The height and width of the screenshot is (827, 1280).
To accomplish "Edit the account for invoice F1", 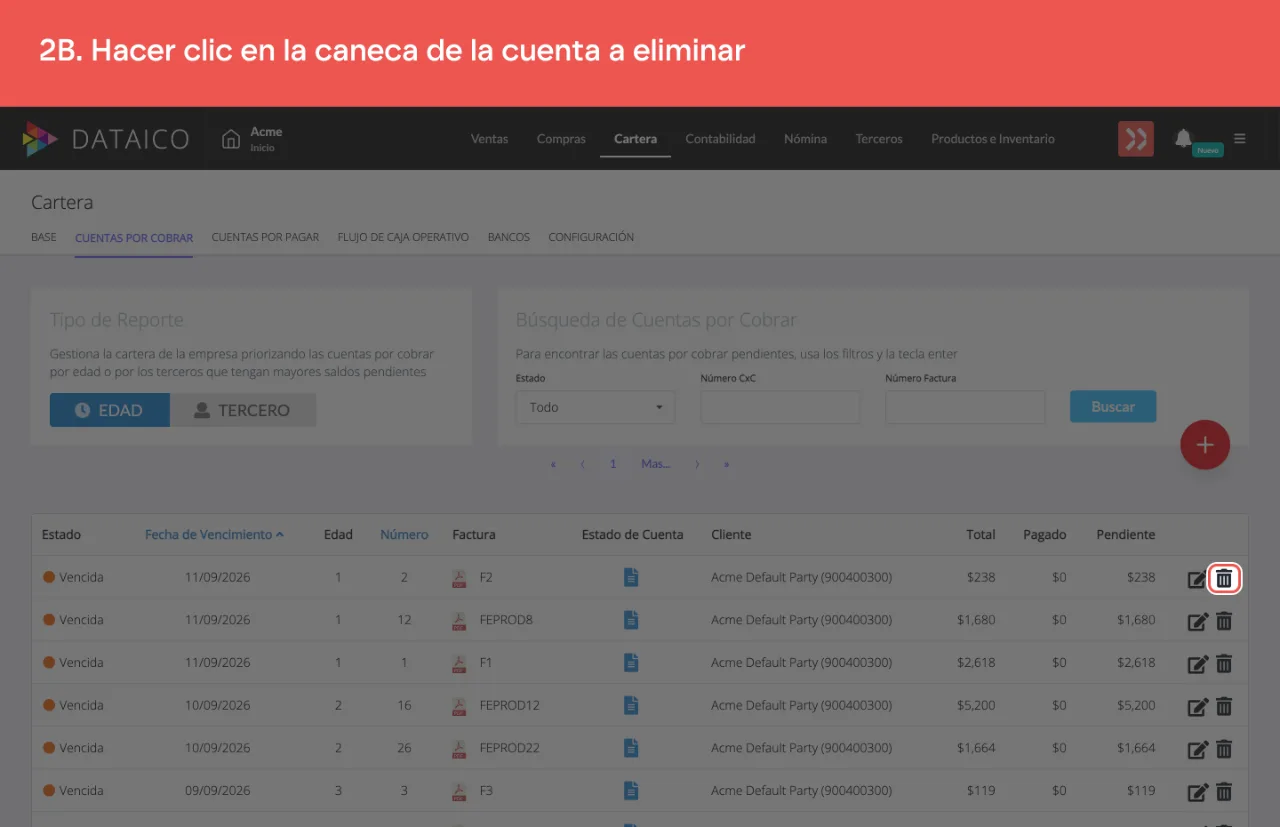I will pyautogui.click(x=1197, y=664).
